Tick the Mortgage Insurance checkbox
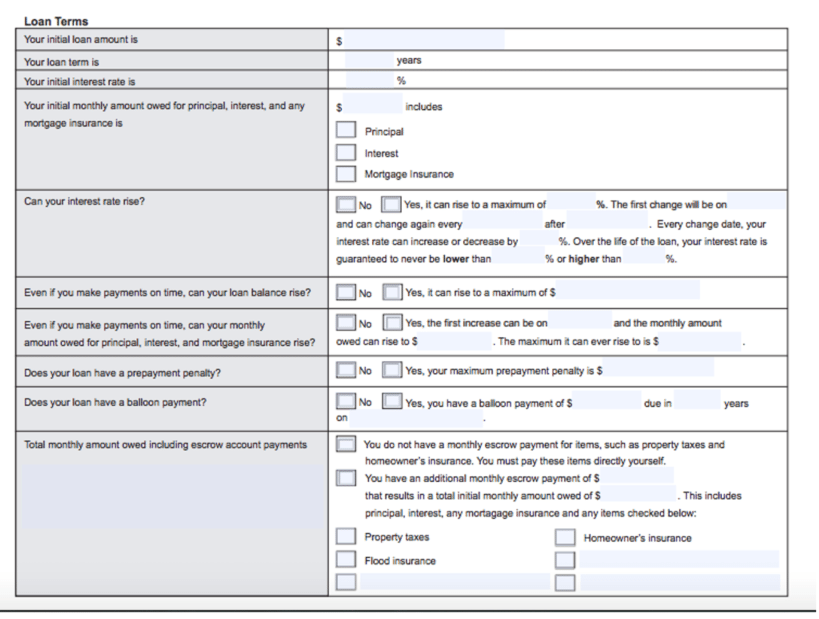The width and height of the screenshot is (819, 619). pyautogui.click(x=345, y=175)
